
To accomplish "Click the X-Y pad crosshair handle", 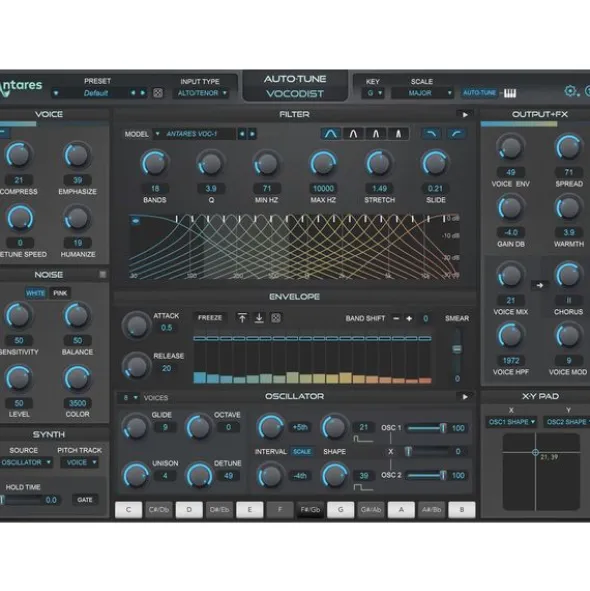I will pos(535,452).
